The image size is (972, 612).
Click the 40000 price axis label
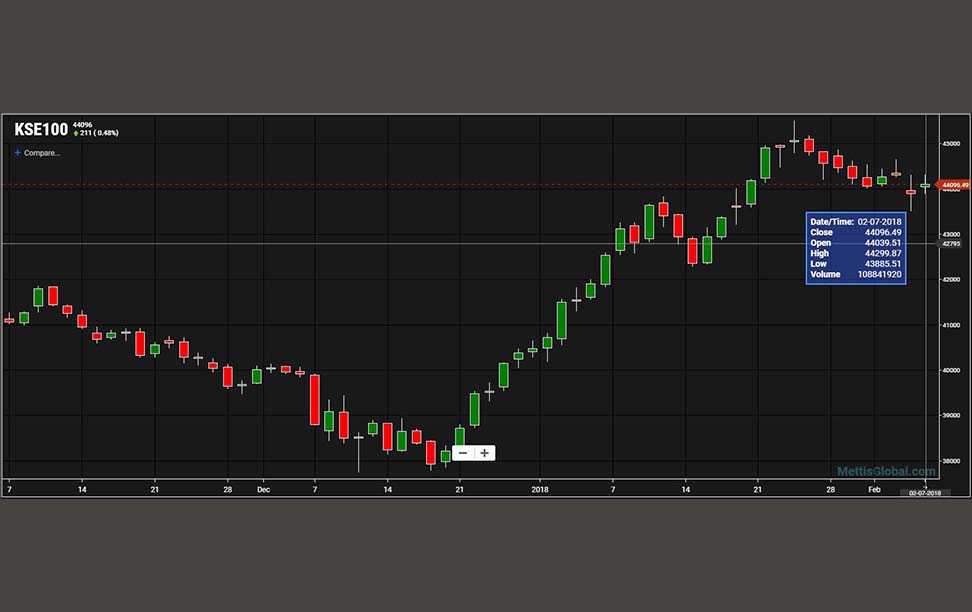click(951, 370)
